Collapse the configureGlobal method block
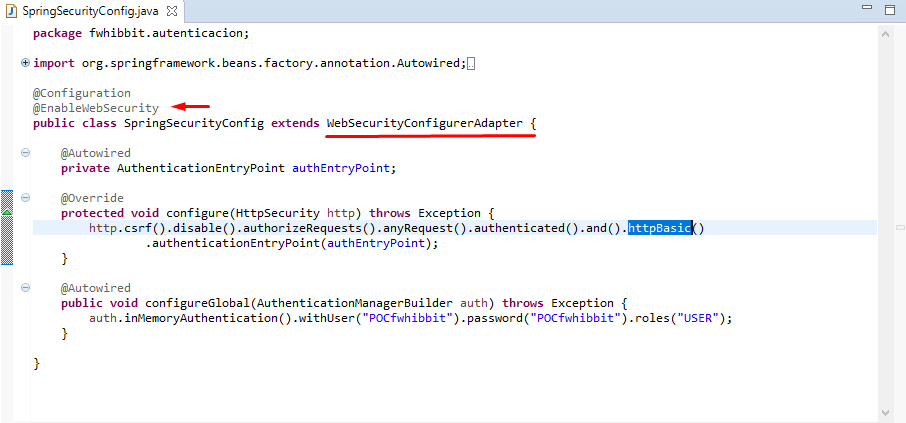Viewport: 906px width, 423px height. click(25, 288)
